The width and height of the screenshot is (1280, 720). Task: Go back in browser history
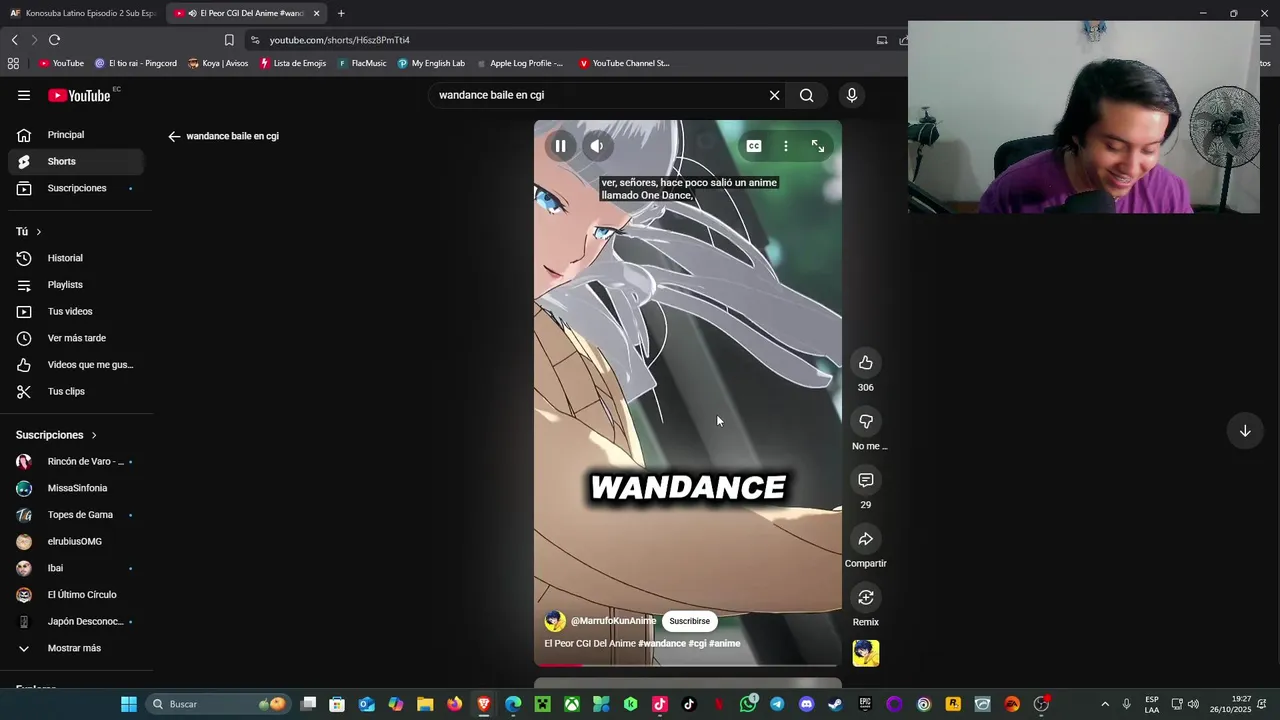[14, 40]
